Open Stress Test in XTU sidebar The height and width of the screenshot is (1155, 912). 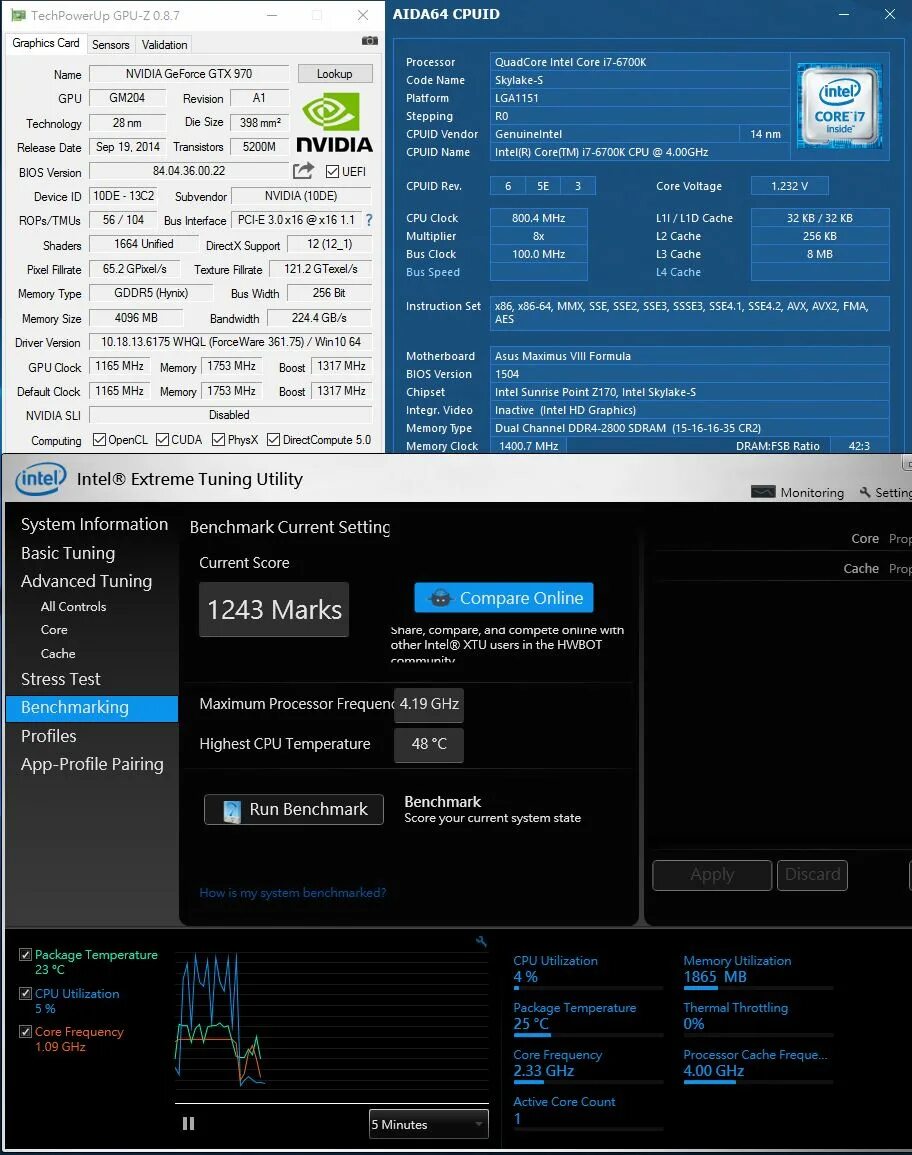pyautogui.click(x=60, y=679)
